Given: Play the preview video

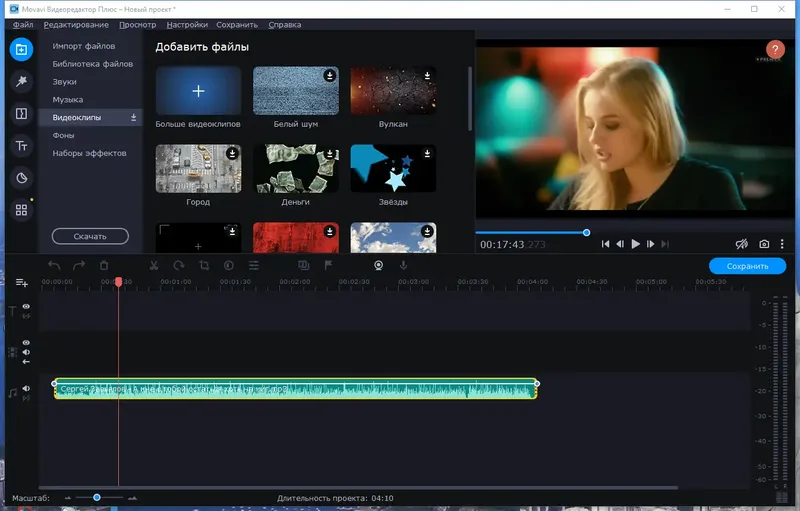Looking at the screenshot, I should (x=635, y=244).
